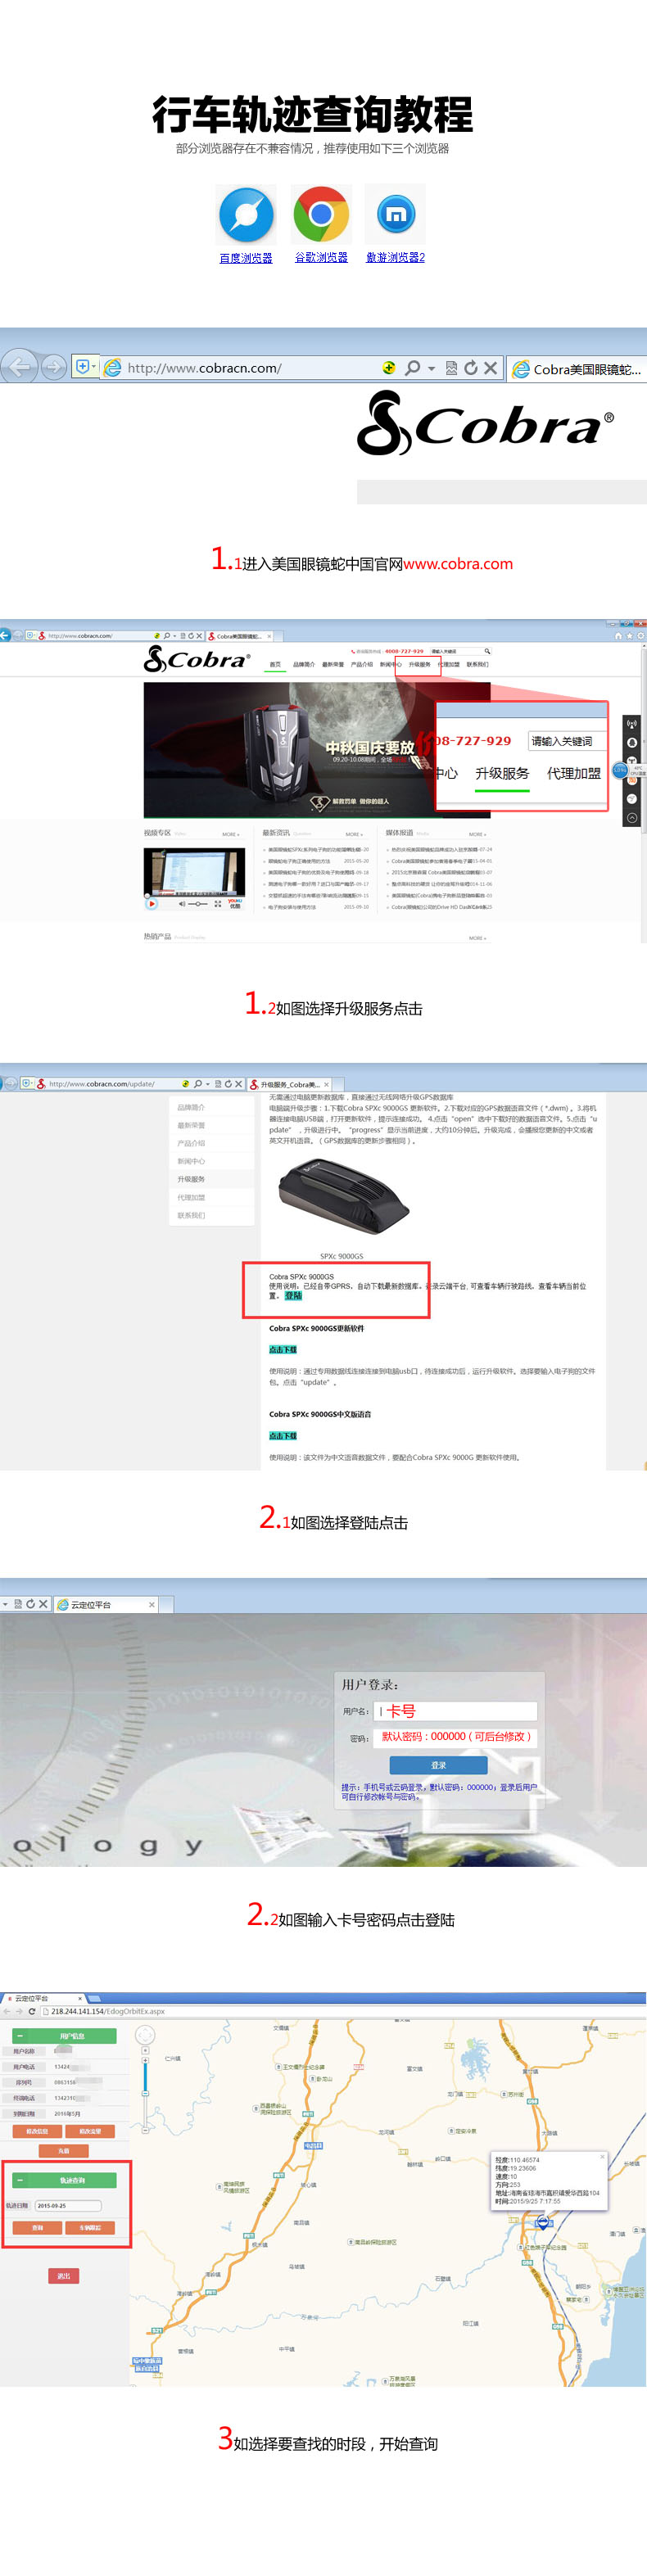The width and height of the screenshot is (647, 2576).
Task: Click the 车辆跟踪 button
Action: coord(91,2227)
